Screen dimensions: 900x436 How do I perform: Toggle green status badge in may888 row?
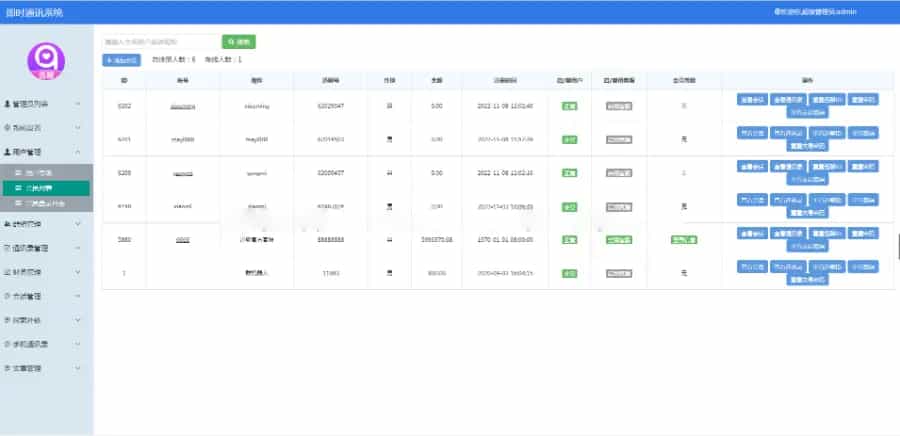(569, 139)
